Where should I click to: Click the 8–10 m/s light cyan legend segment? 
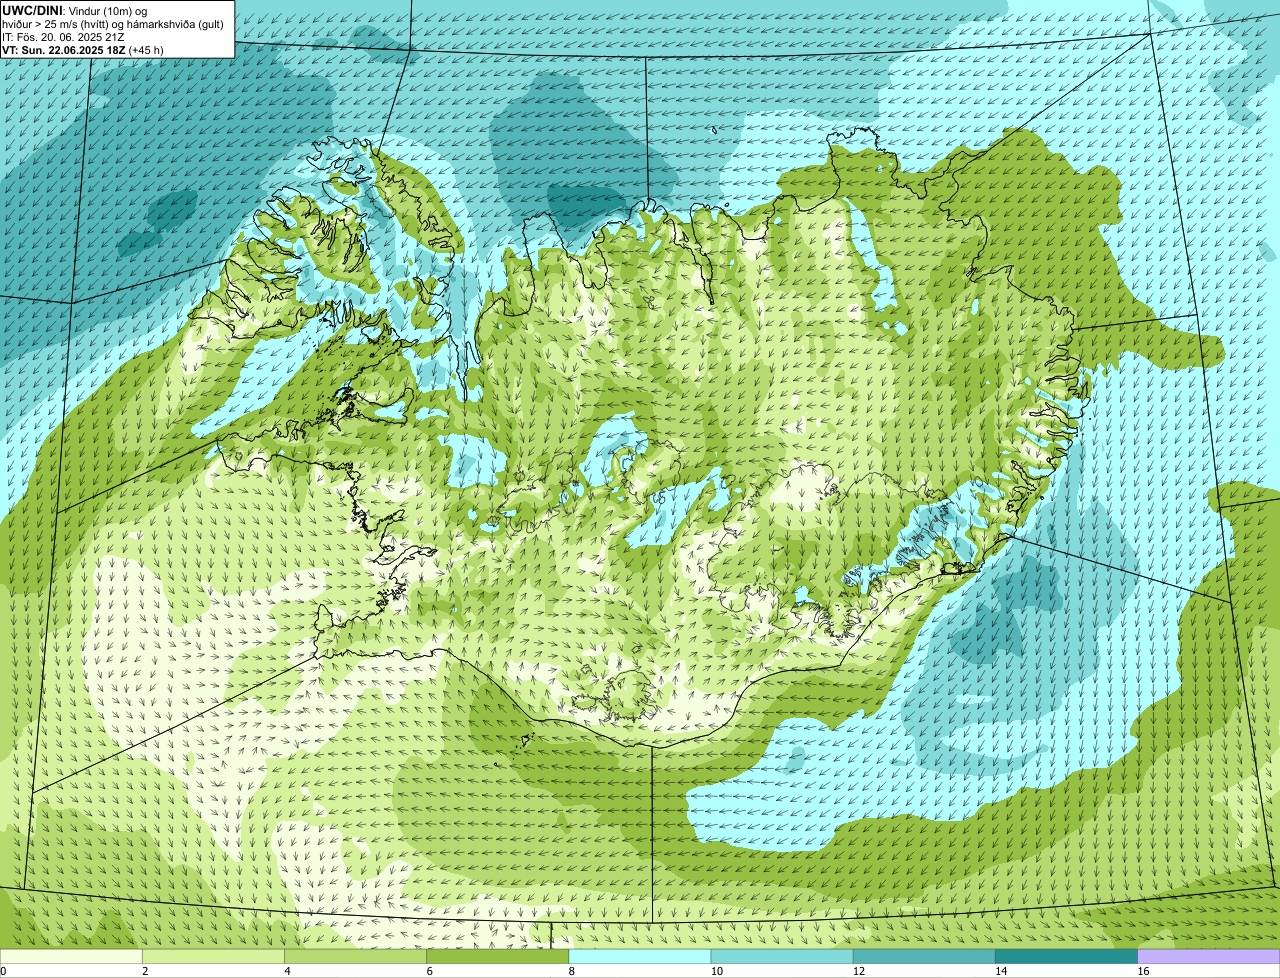640,956
